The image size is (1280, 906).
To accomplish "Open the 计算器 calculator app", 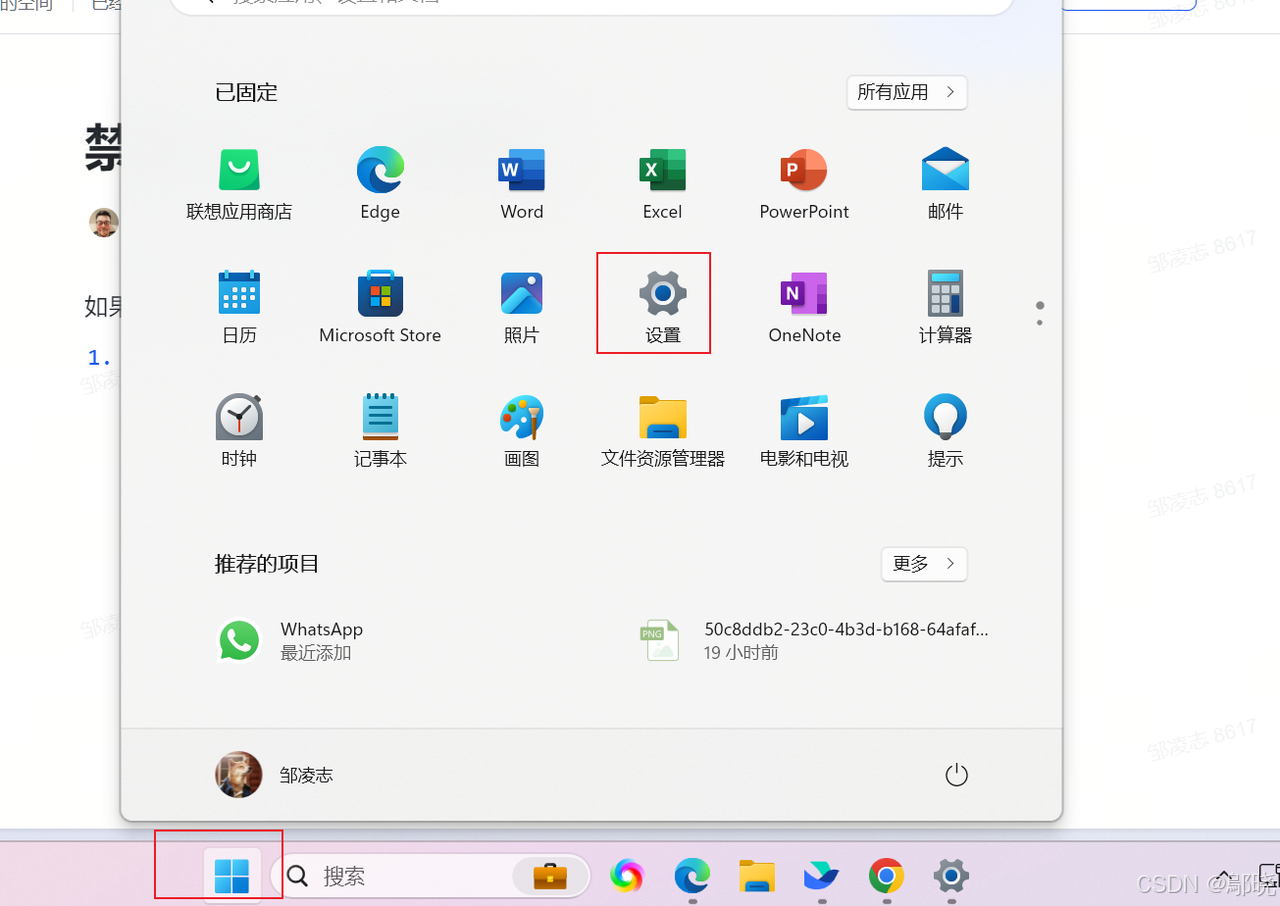I will point(945,308).
